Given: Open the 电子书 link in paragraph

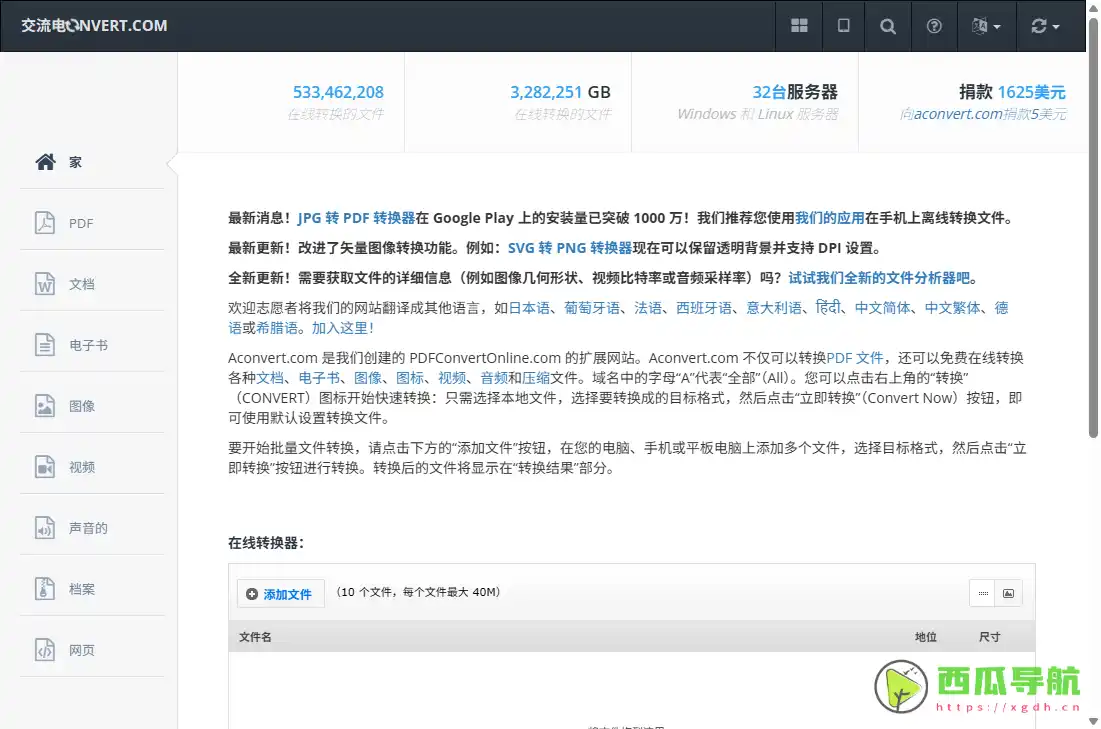Looking at the screenshot, I should tap(319, 378).
